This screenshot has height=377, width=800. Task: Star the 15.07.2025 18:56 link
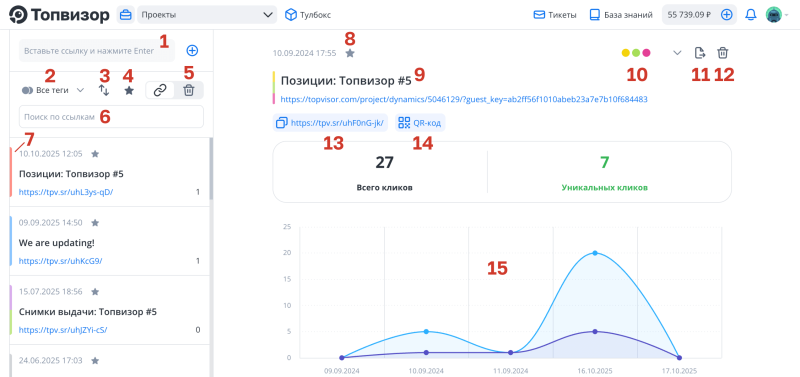tap(95, 292)
